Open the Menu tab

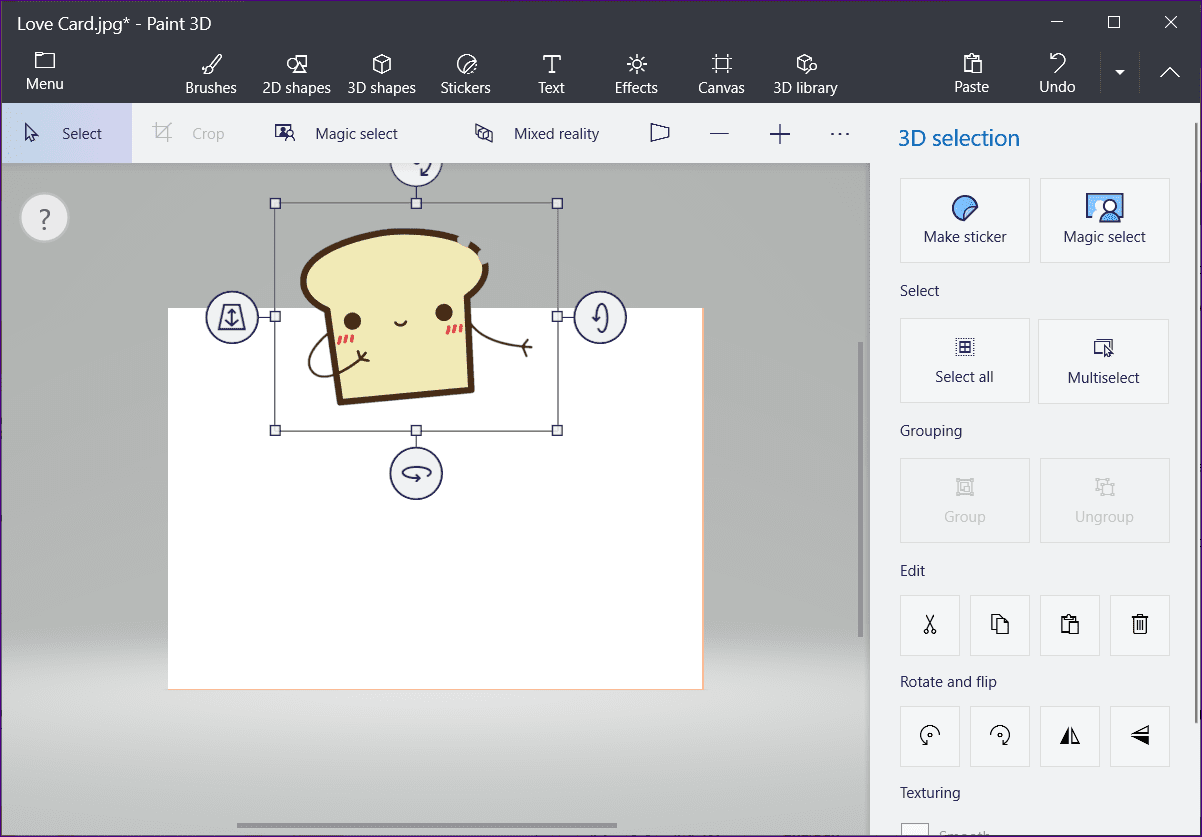(45, 72)
